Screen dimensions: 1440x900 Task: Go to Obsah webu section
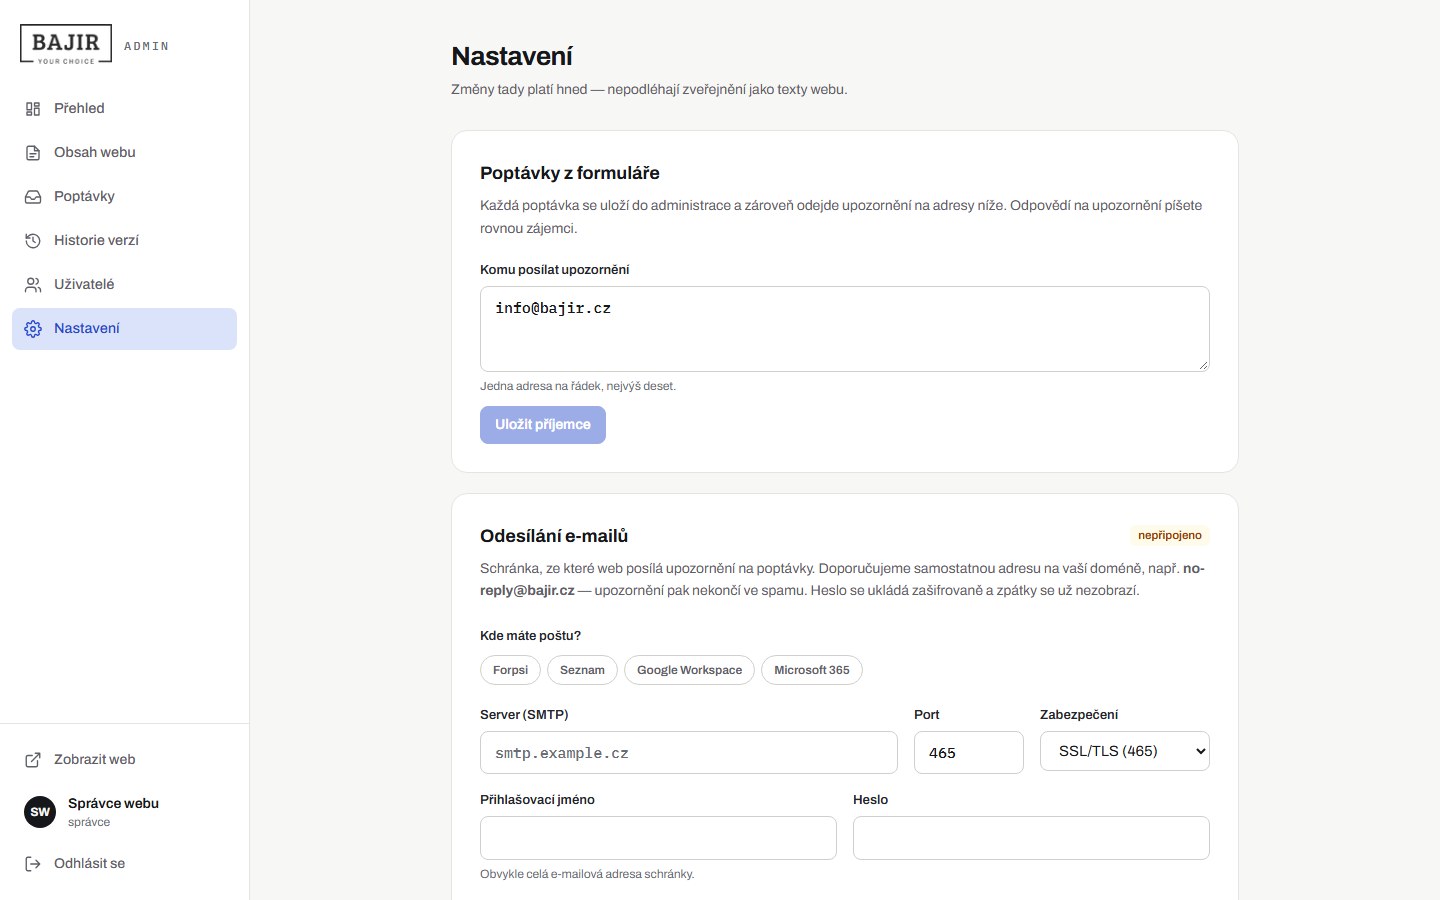pos(124,153)
